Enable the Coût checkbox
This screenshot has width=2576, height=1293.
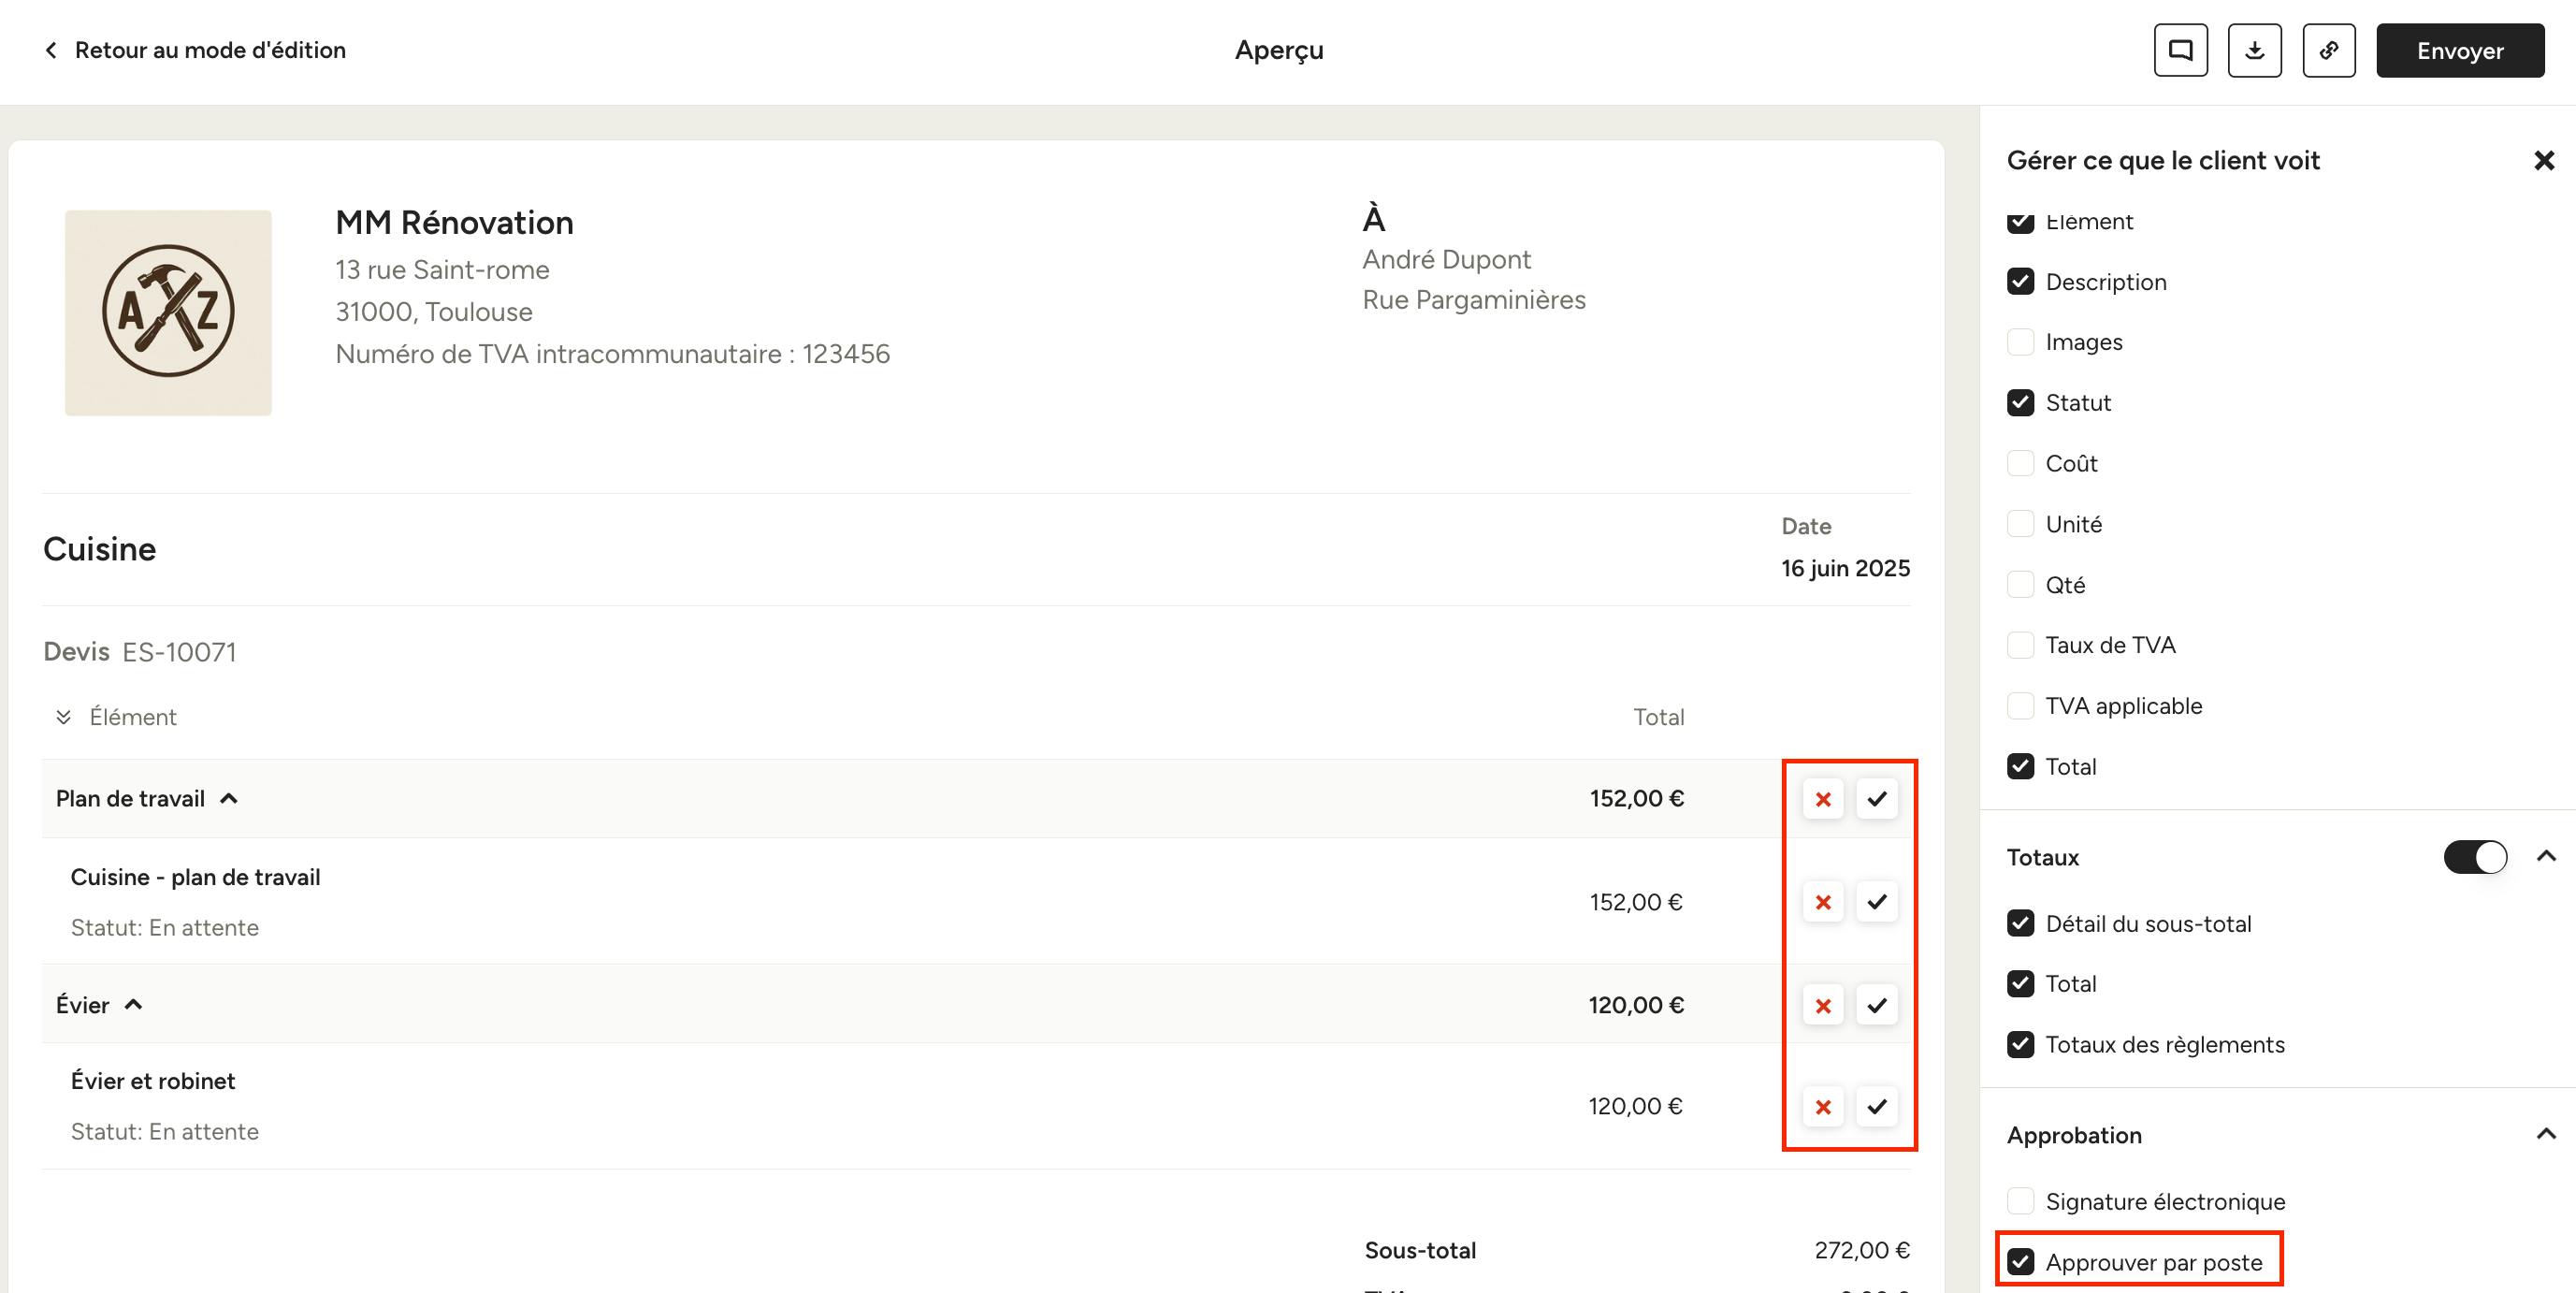(x=2020, y=463)
